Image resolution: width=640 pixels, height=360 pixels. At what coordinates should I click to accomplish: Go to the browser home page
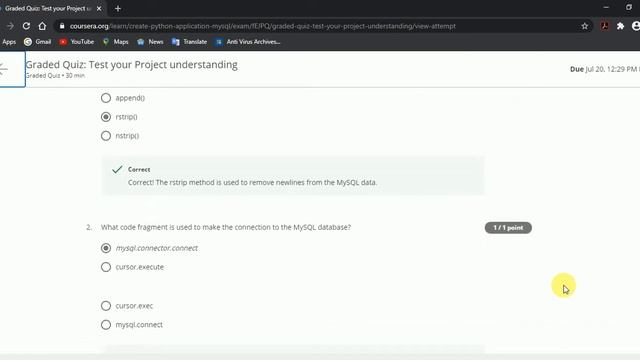42,26
